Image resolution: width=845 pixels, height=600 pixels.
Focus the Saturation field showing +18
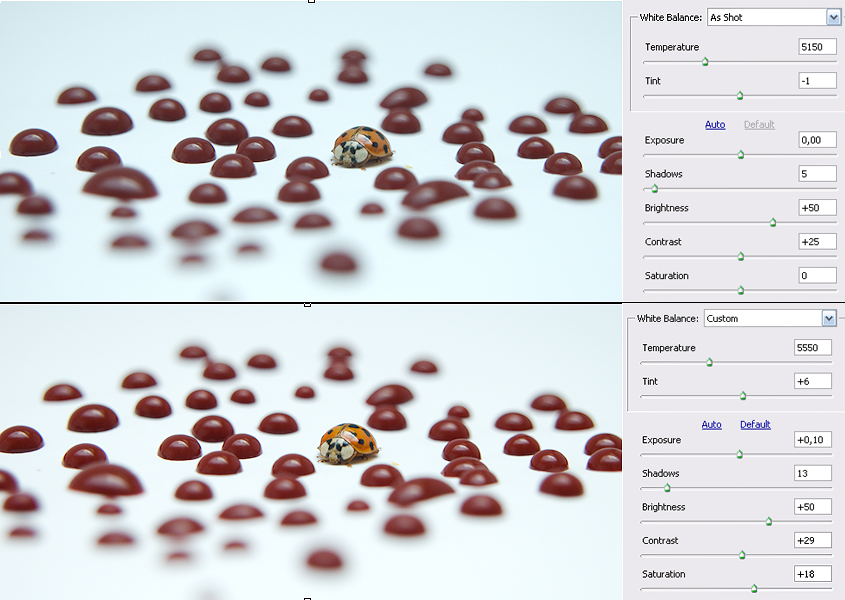tap(813, 574)
